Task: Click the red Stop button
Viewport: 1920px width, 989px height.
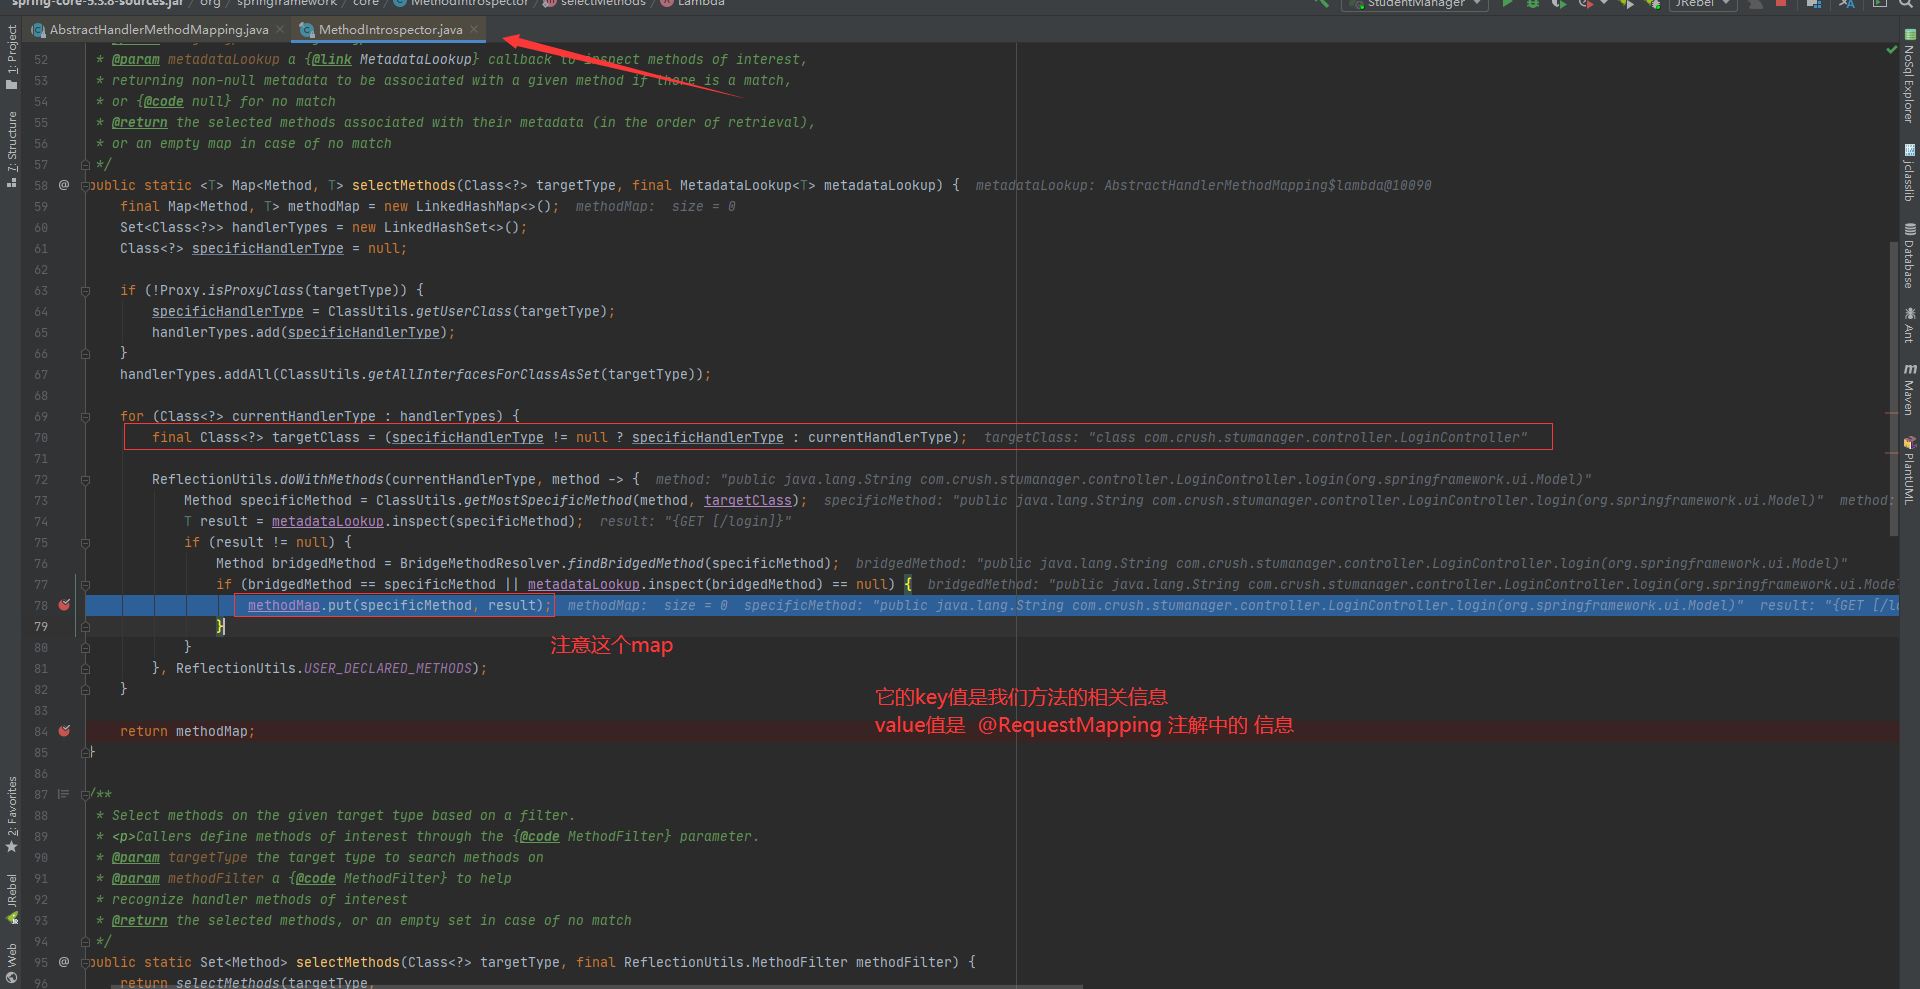Action: coord(1780,4)
